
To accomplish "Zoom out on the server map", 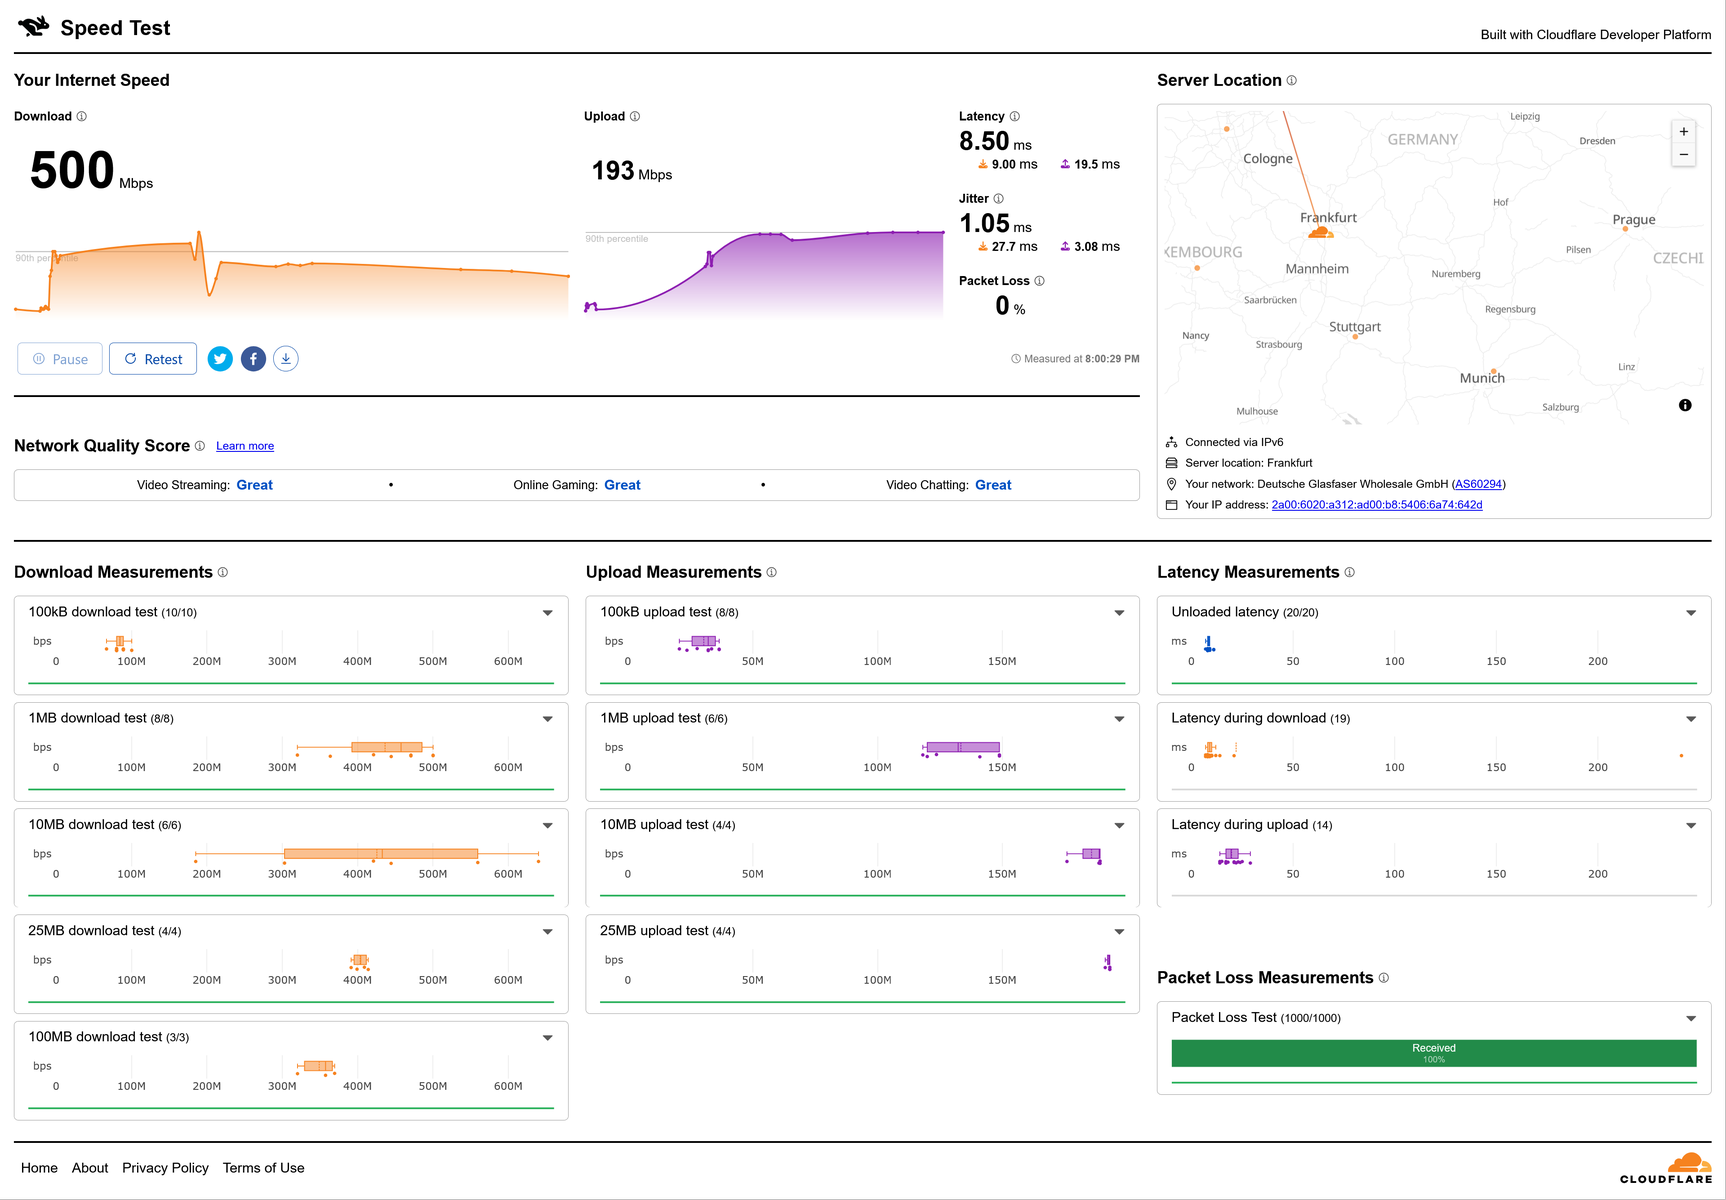I will pyautogui.click(x=1684, y=155).
